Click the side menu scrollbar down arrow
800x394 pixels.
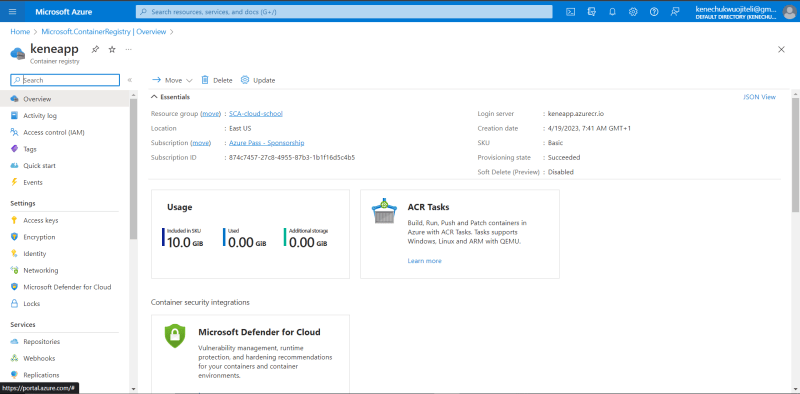tap(134, 388)
